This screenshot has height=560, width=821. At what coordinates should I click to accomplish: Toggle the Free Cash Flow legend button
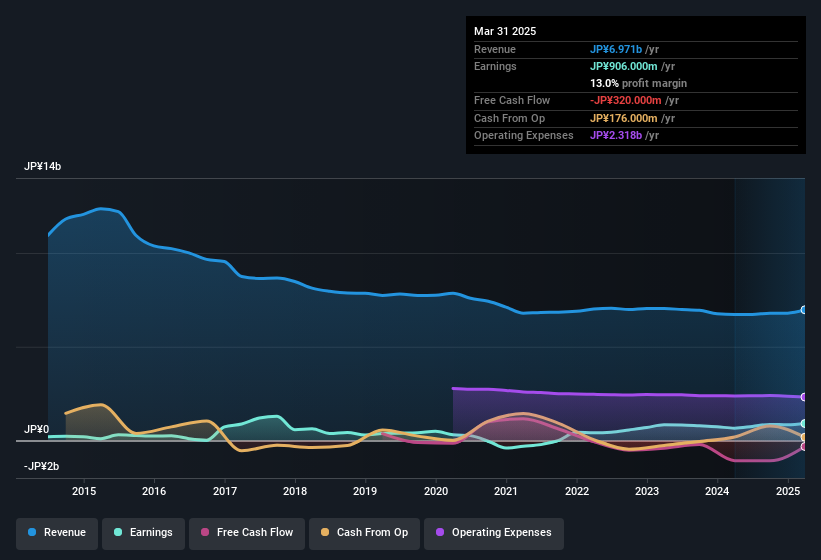pyautogui.click(x=247, y=533)
